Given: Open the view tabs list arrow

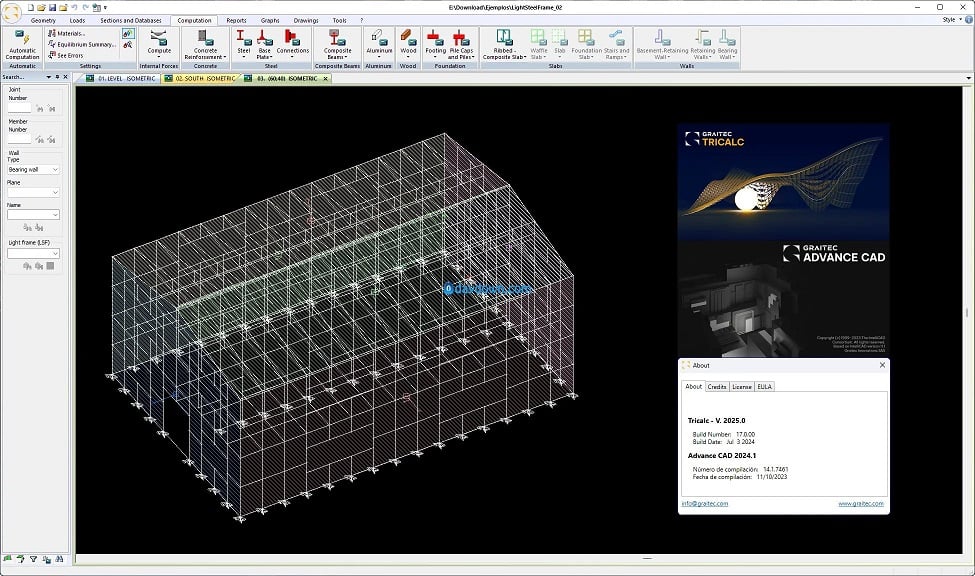Looking at the screenshot, I should point(968,78).
